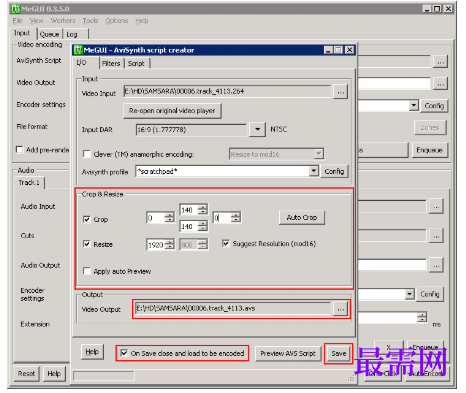466x393 pixels.
Task: Adjust the top crop 140 stepper
Action: point(202,210)
